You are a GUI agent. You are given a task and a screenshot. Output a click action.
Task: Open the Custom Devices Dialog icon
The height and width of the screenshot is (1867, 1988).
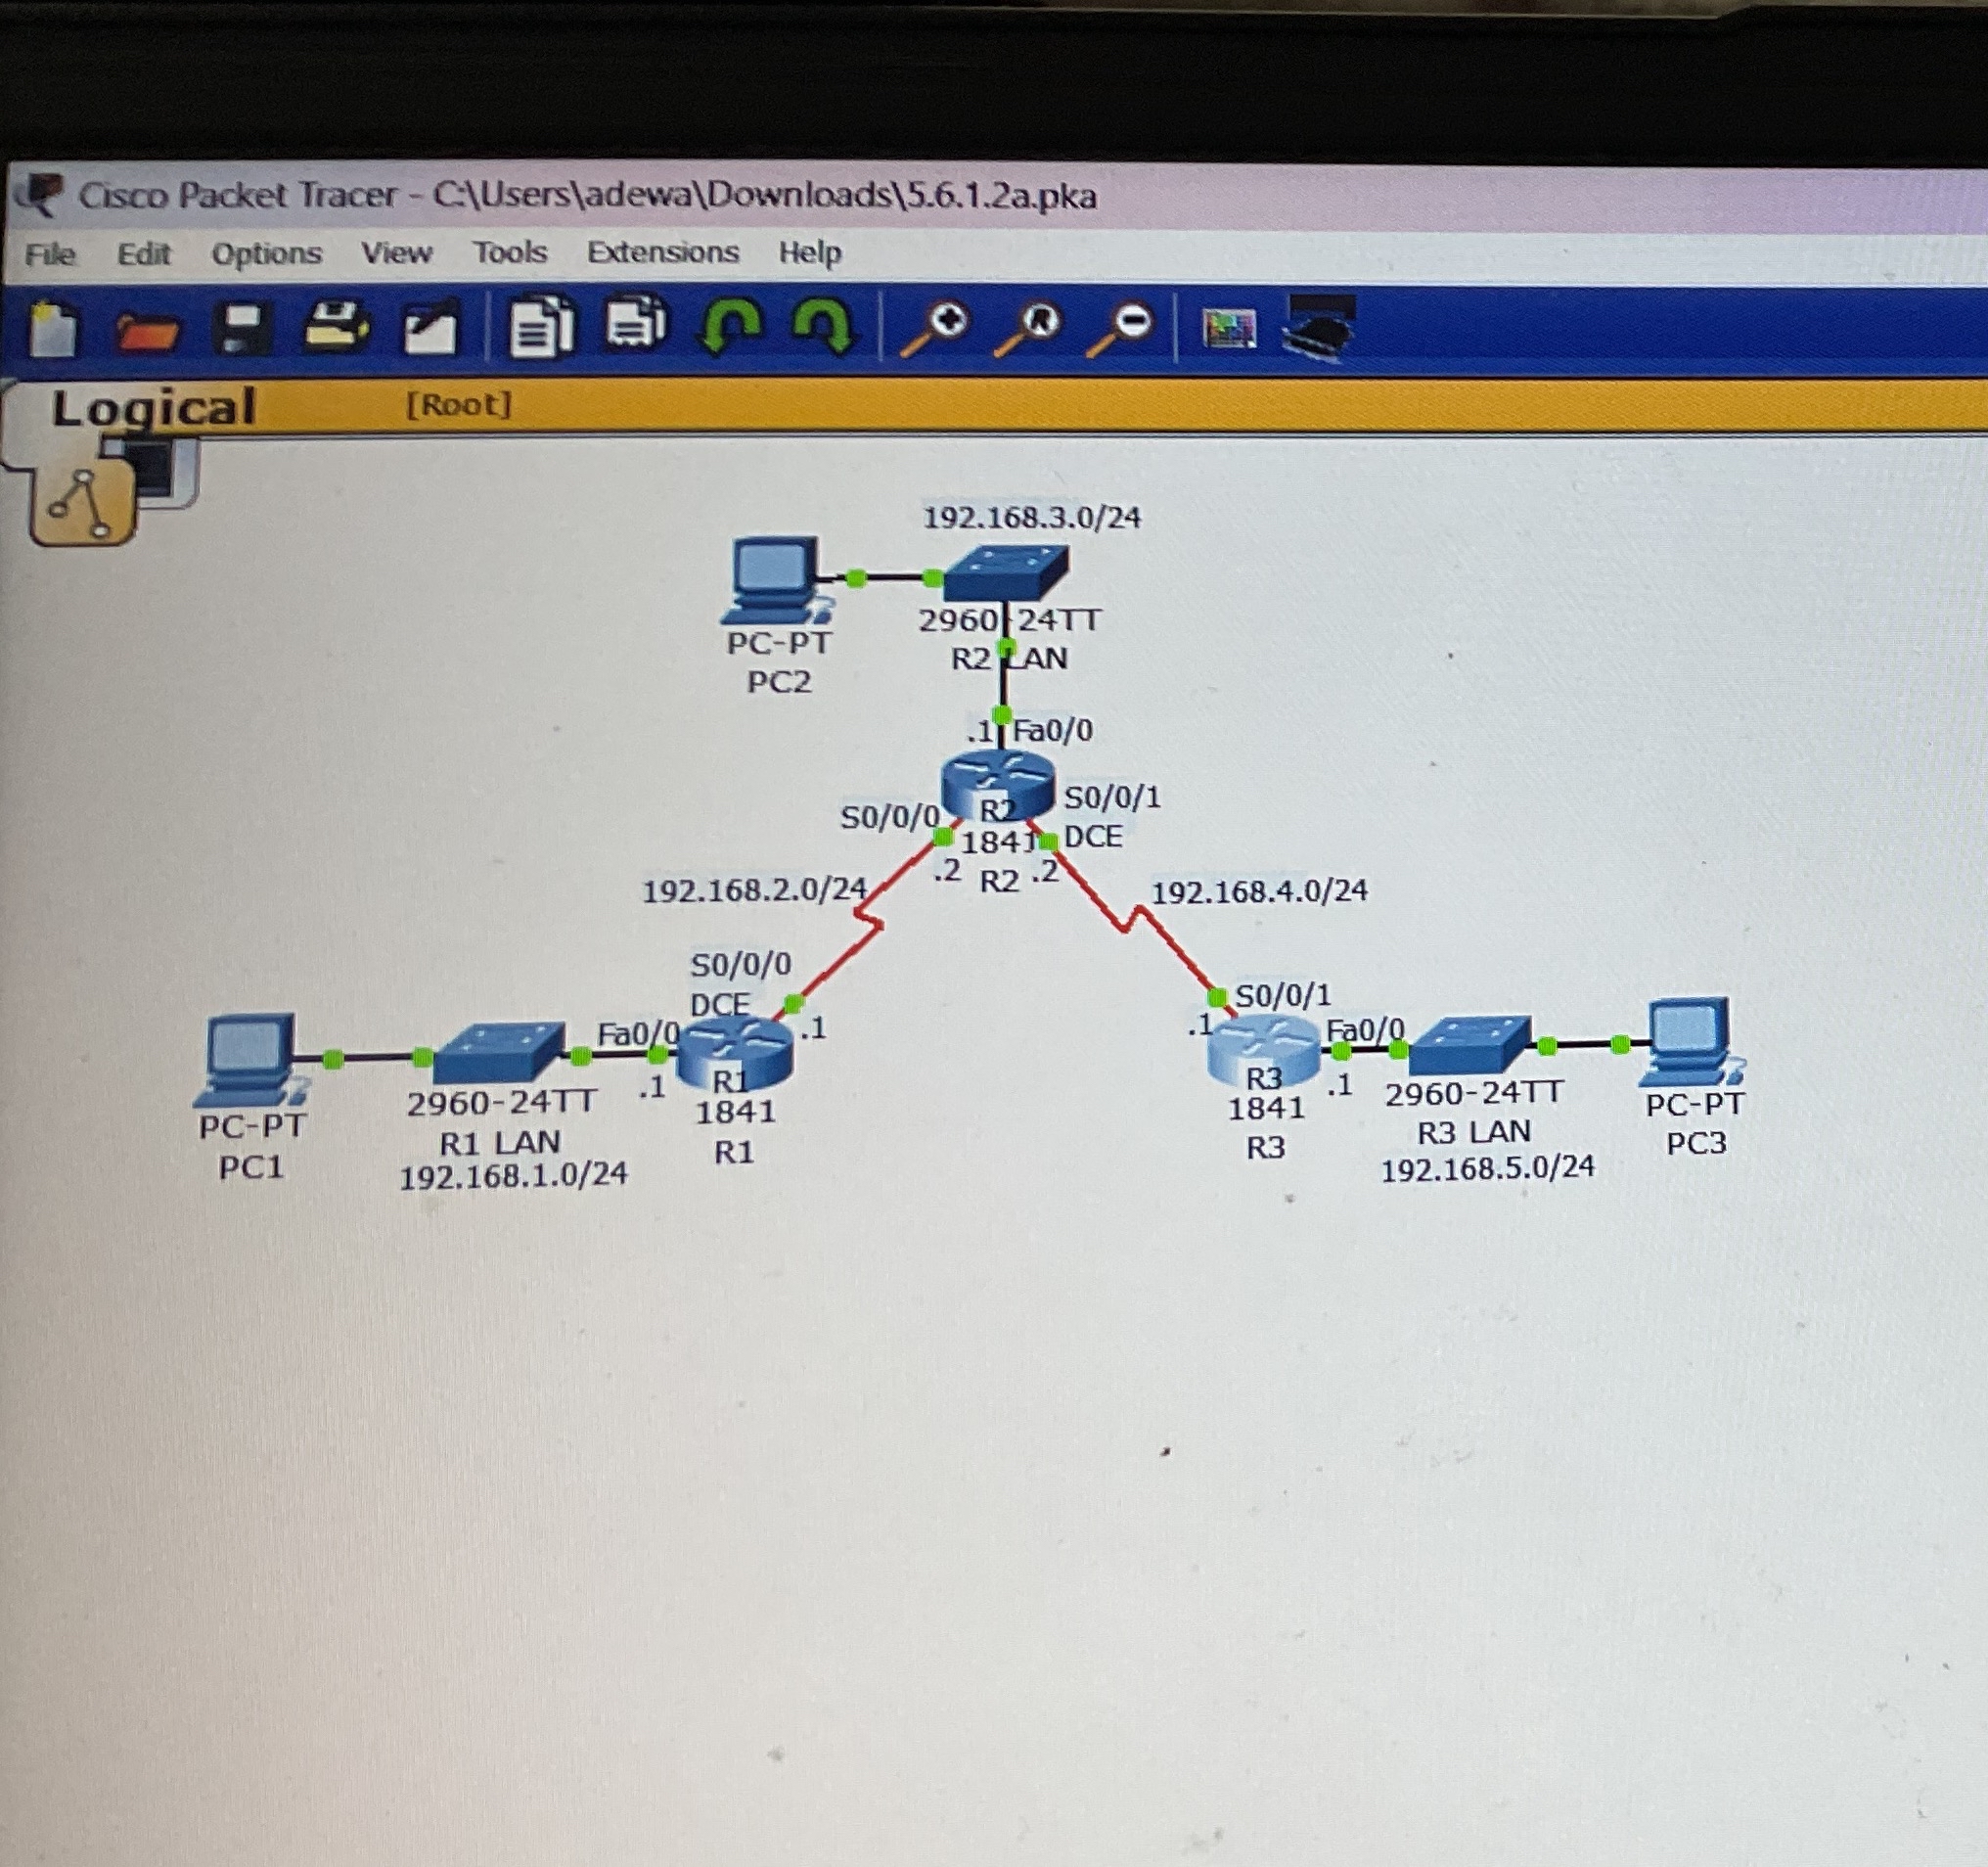point(1319,327)
